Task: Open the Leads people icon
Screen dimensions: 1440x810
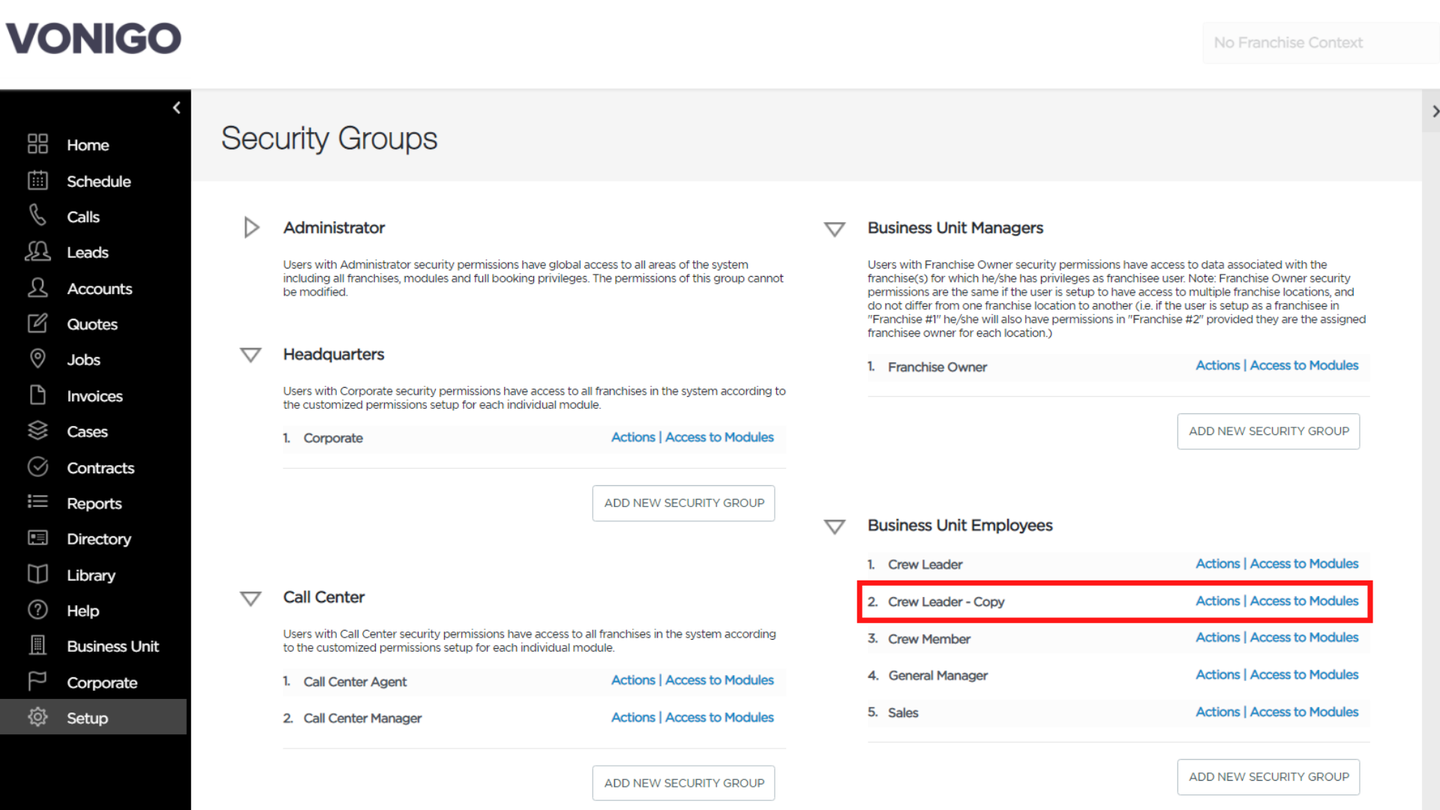Action: point(37,252)
